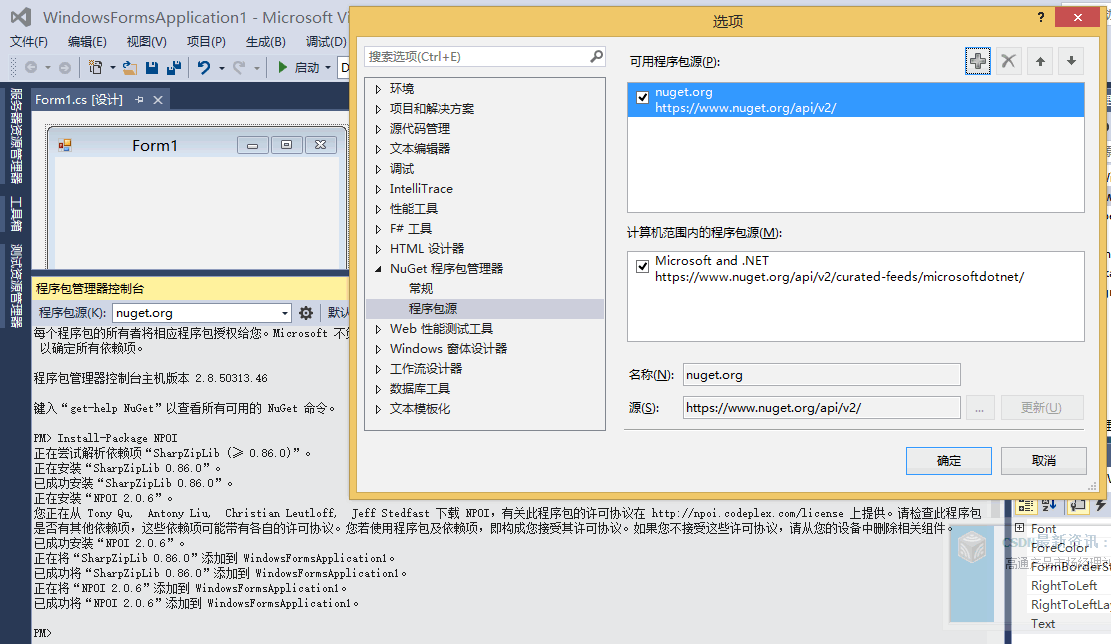The image size is (1111, 644).
Task: Toggle the nuget.org package source checkbox
Action: point(642,98)
